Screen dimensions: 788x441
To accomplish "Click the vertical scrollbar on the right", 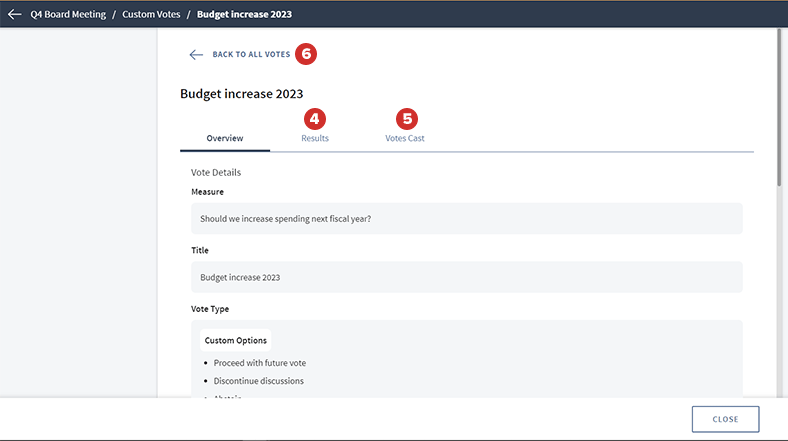I will (x=781, y=110).
